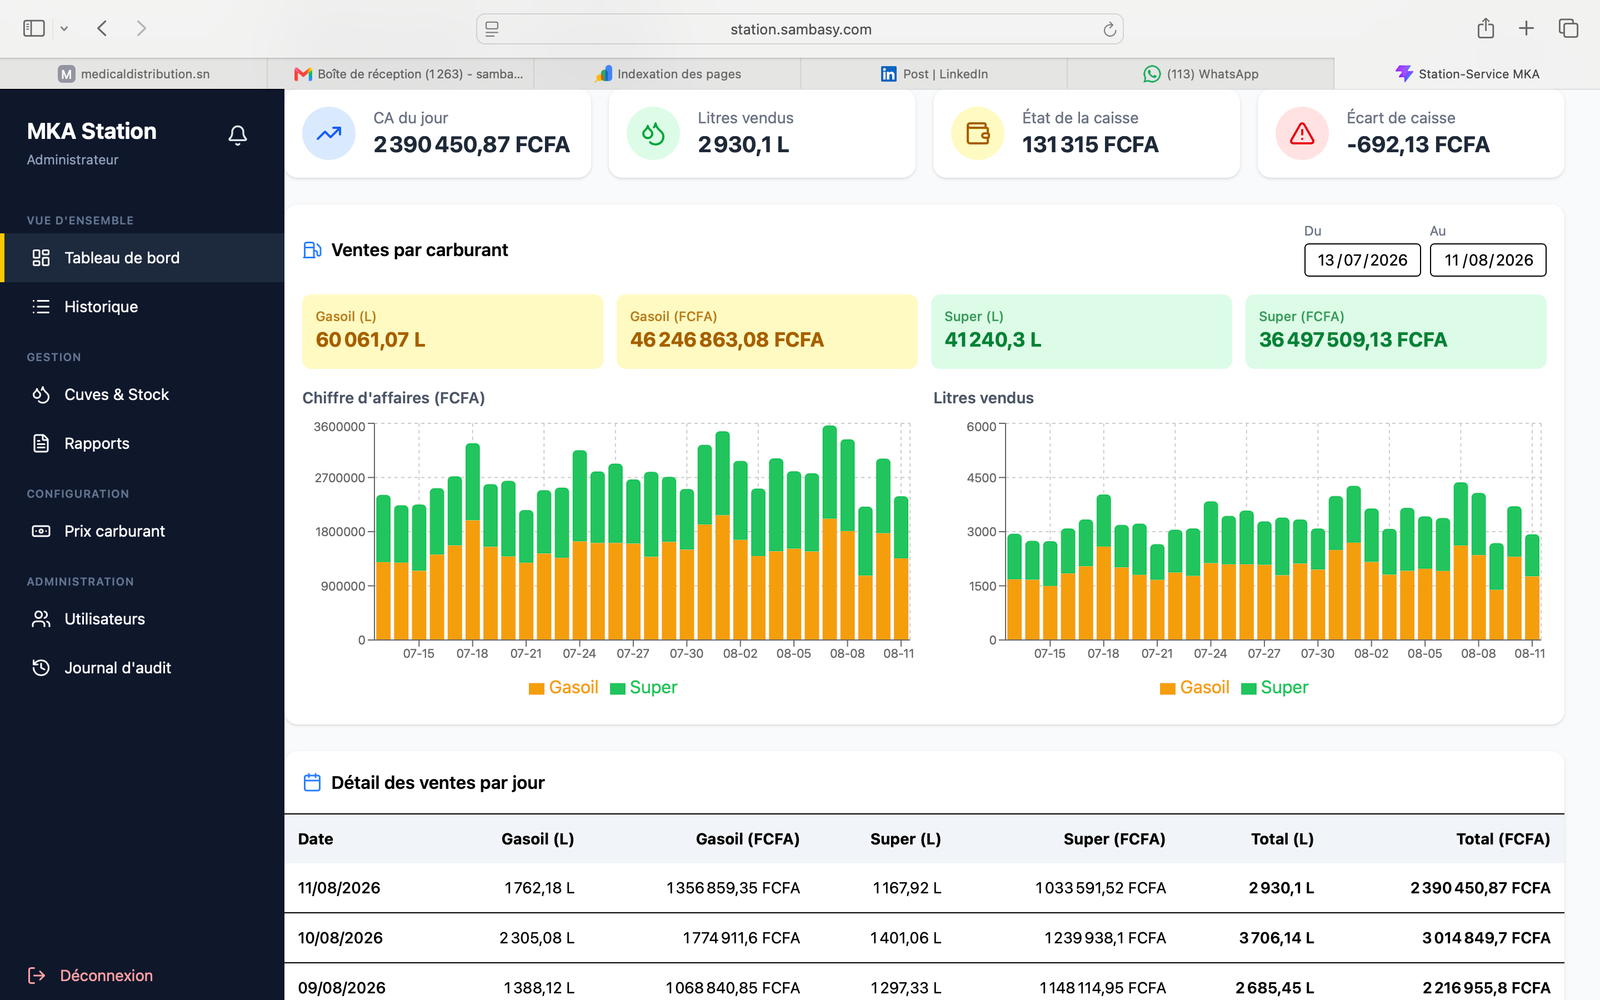Click the Date column header
The width and height of the screenshot is (1600, 1000).
click(316, 839)
